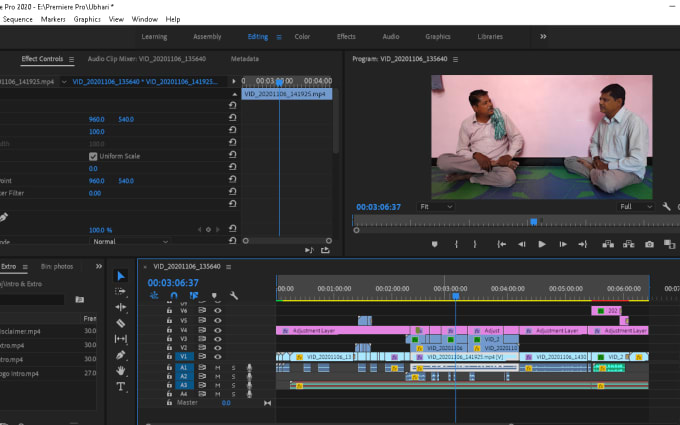The image size is (680, 425).
Task: Open the Program monitor panel menu
Action: click(x=455, y=59)
